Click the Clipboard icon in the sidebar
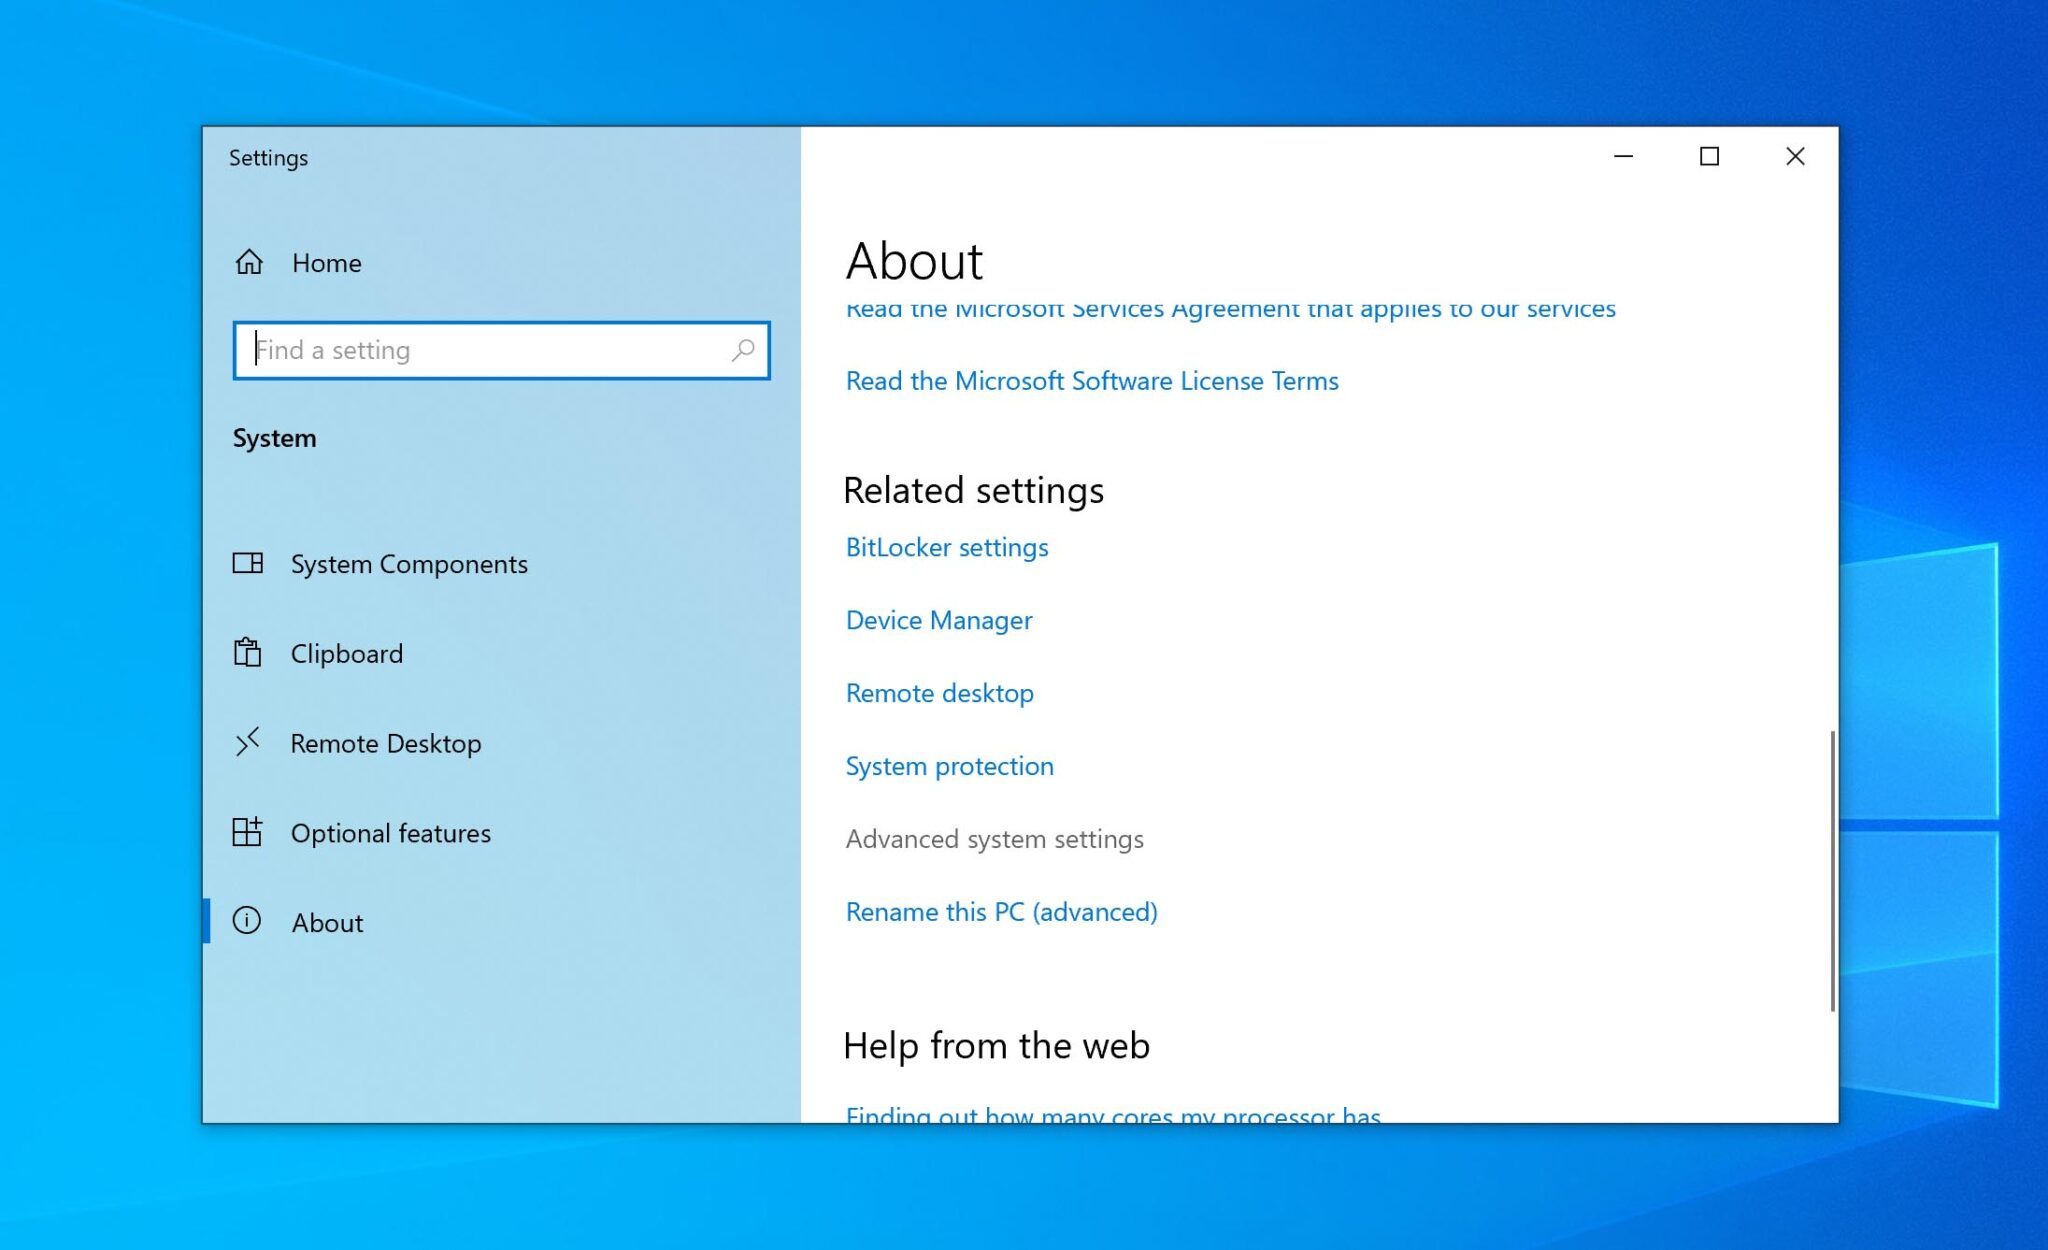 [249, 653]
